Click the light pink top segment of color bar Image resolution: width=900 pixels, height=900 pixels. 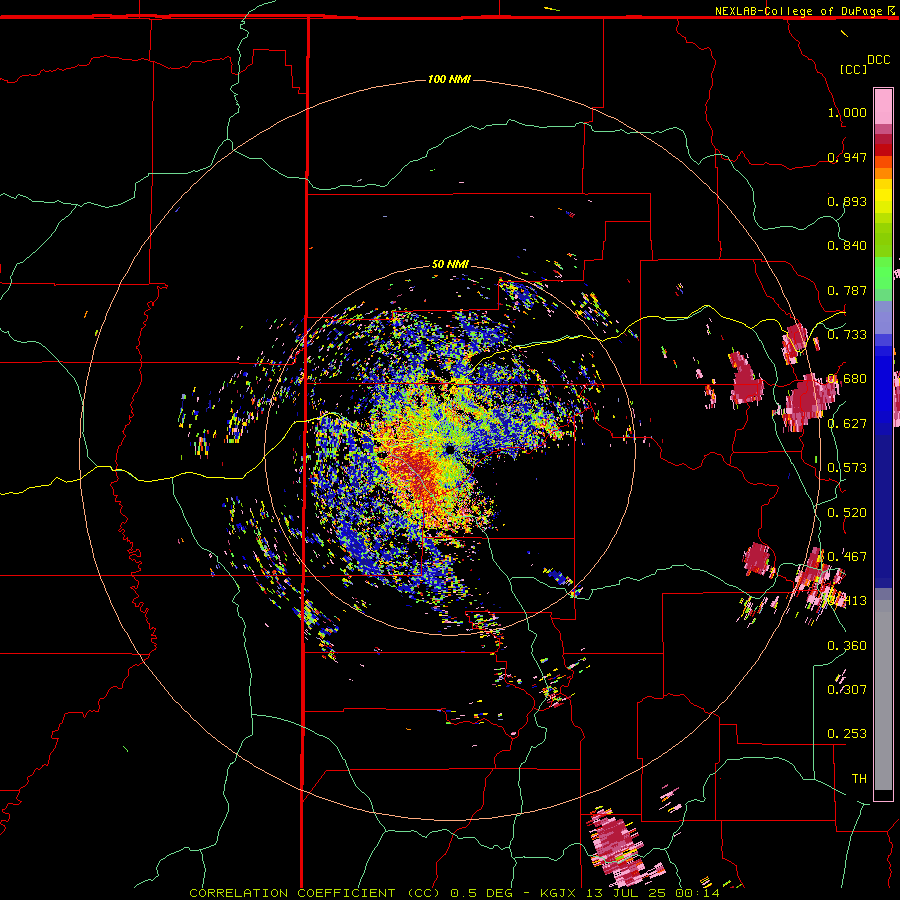click(x=883, y=106)
